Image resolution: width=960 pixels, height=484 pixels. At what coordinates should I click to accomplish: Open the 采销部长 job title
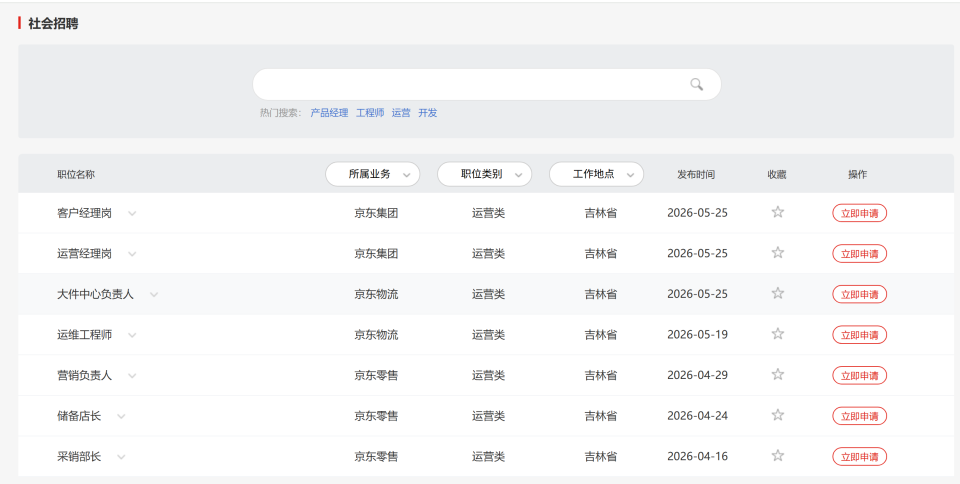point(79,456)
